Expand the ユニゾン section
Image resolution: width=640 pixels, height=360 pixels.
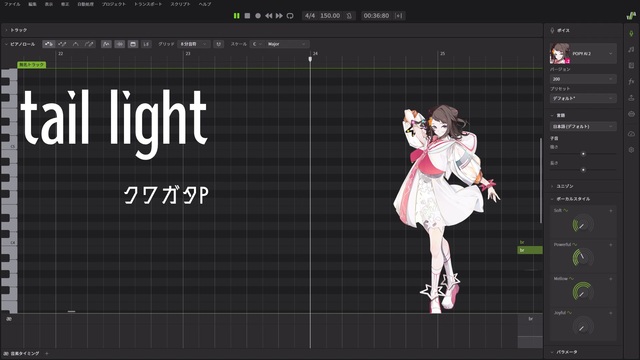565,186
